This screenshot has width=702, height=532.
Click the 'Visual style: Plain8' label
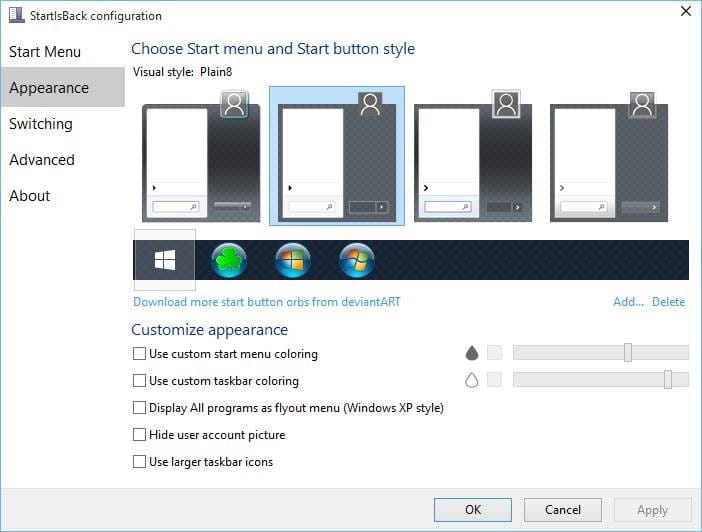(183, 72)
